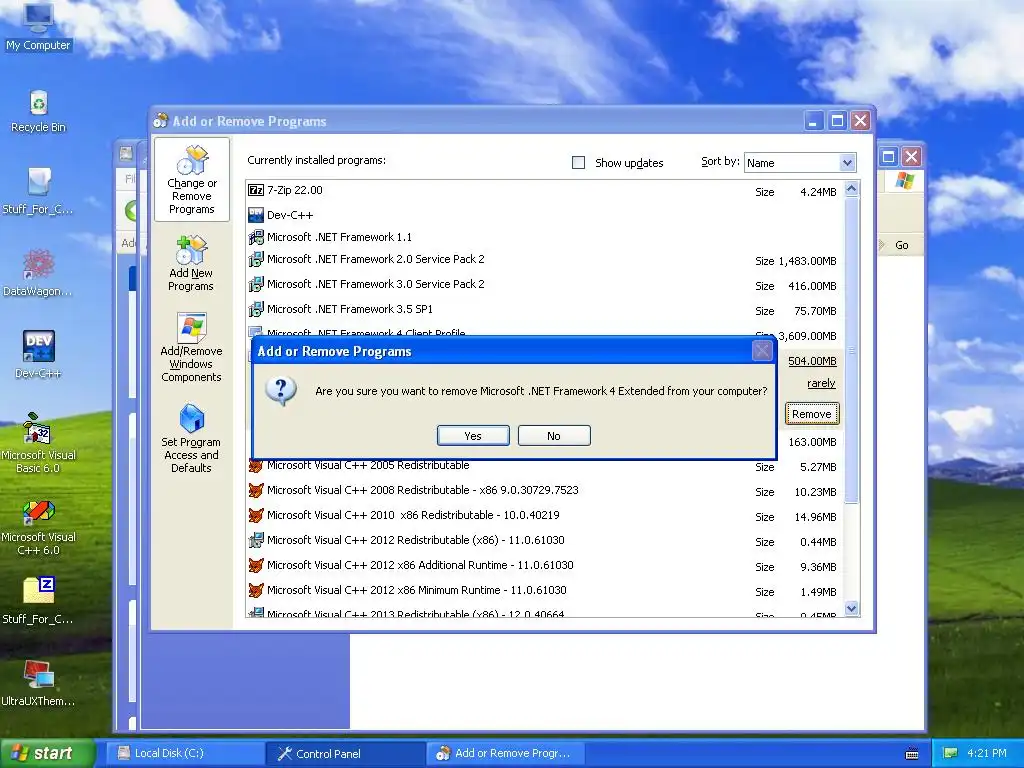Open the Start menu

tap(47, 753)
